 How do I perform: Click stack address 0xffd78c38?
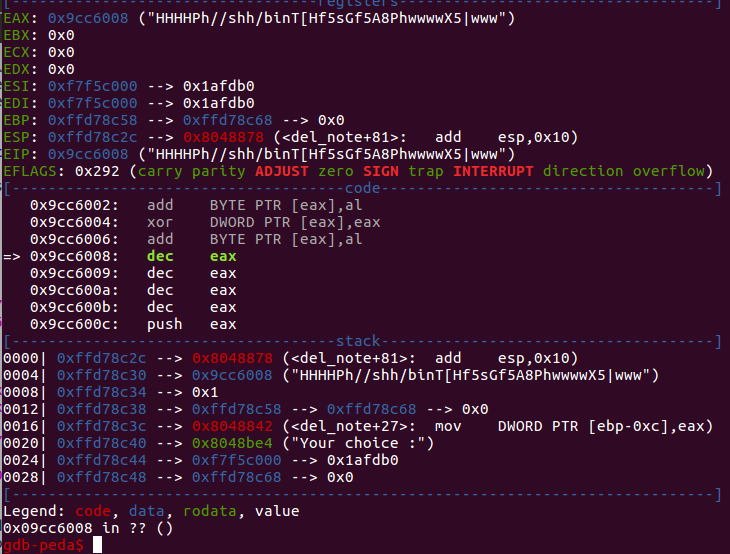(101, 410)
